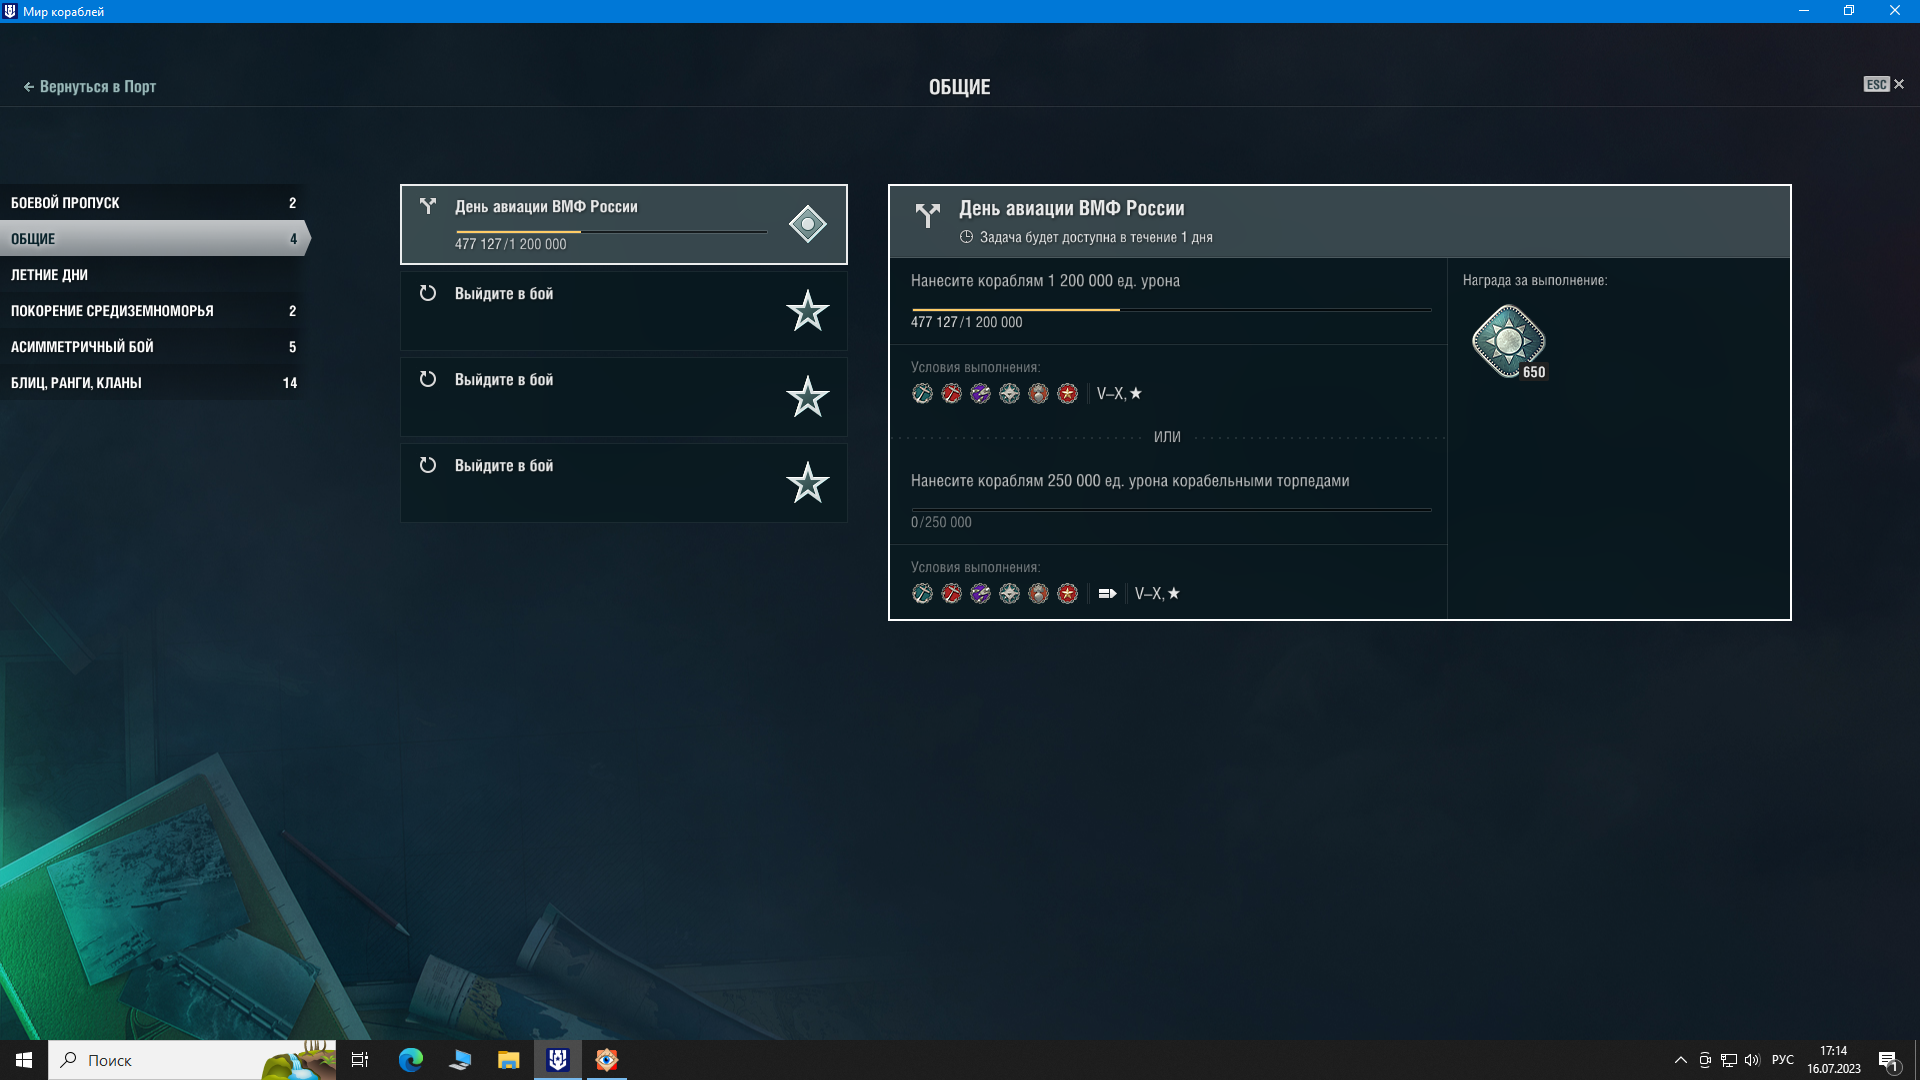Click the teal anchor badge in first condition row
This screenshot has width=1920, height=1080.
(x=922, y=394)
